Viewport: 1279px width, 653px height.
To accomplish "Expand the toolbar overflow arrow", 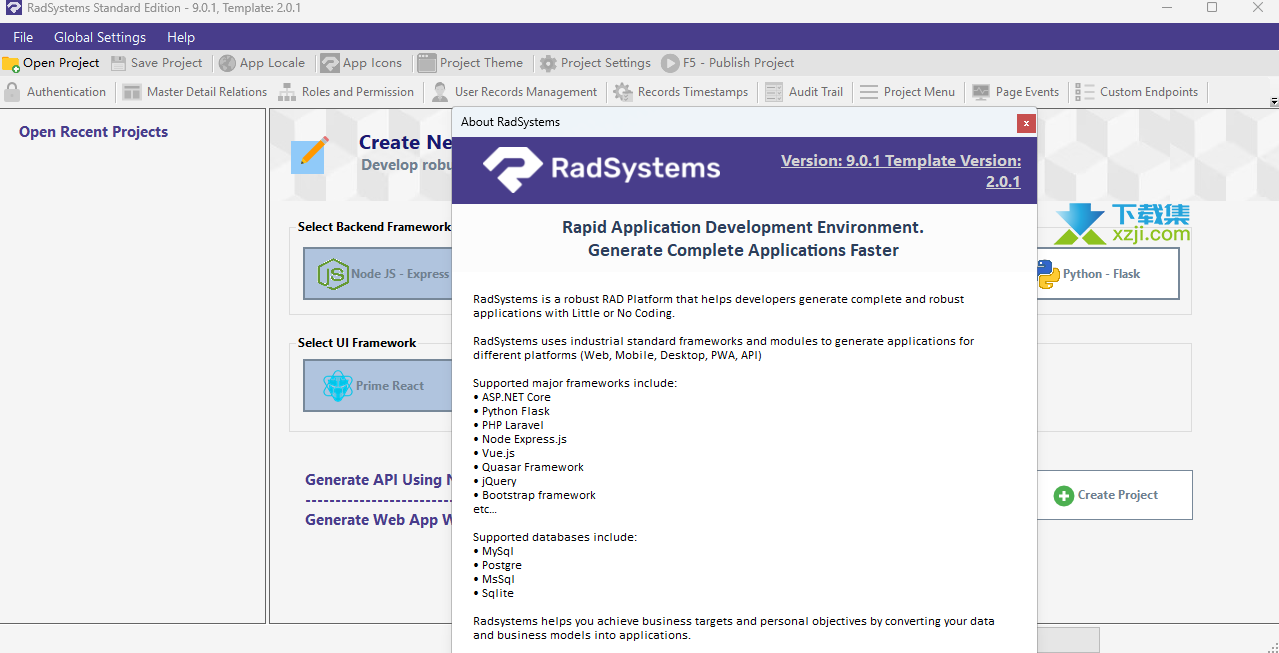I will click(x=1273, y=102).
